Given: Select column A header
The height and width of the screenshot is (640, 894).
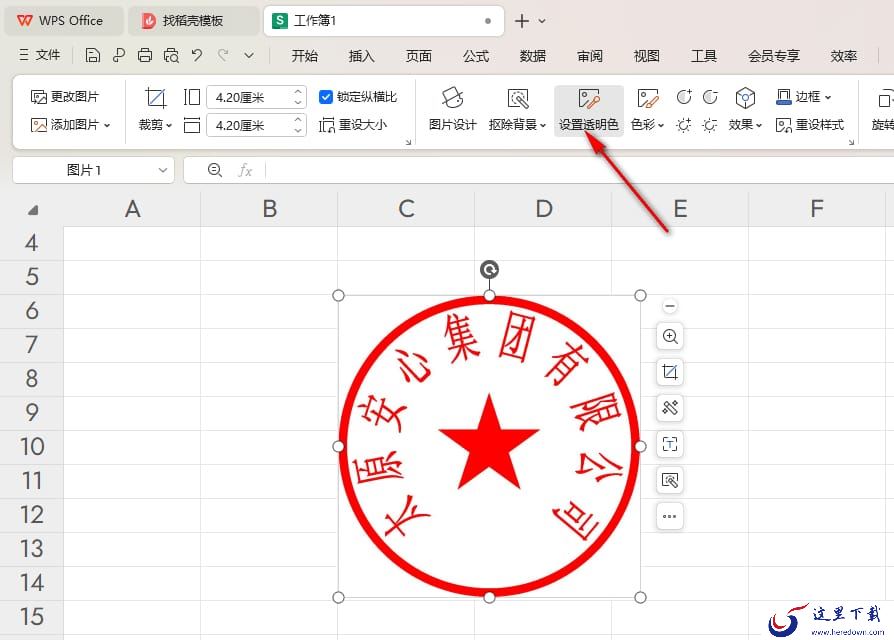Looking at the screenshot, I should pyautogui.click(x=132, y=209).
